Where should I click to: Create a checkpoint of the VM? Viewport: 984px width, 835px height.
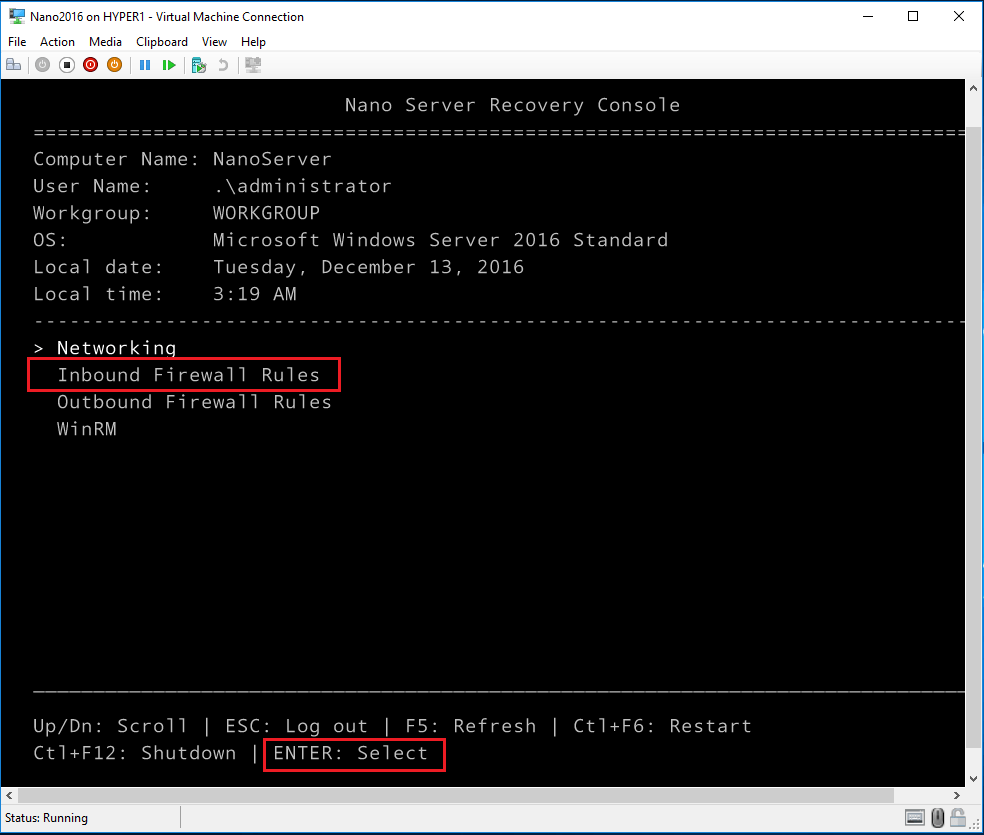[198, 64]
